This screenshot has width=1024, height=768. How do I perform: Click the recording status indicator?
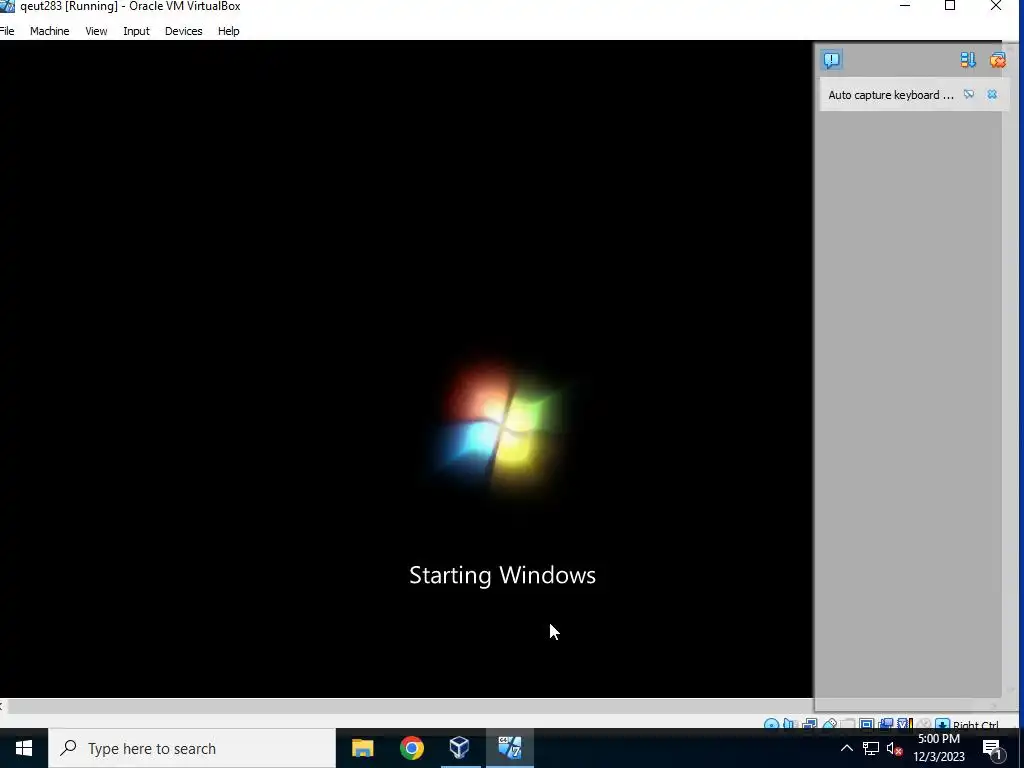tap(886, 724)
